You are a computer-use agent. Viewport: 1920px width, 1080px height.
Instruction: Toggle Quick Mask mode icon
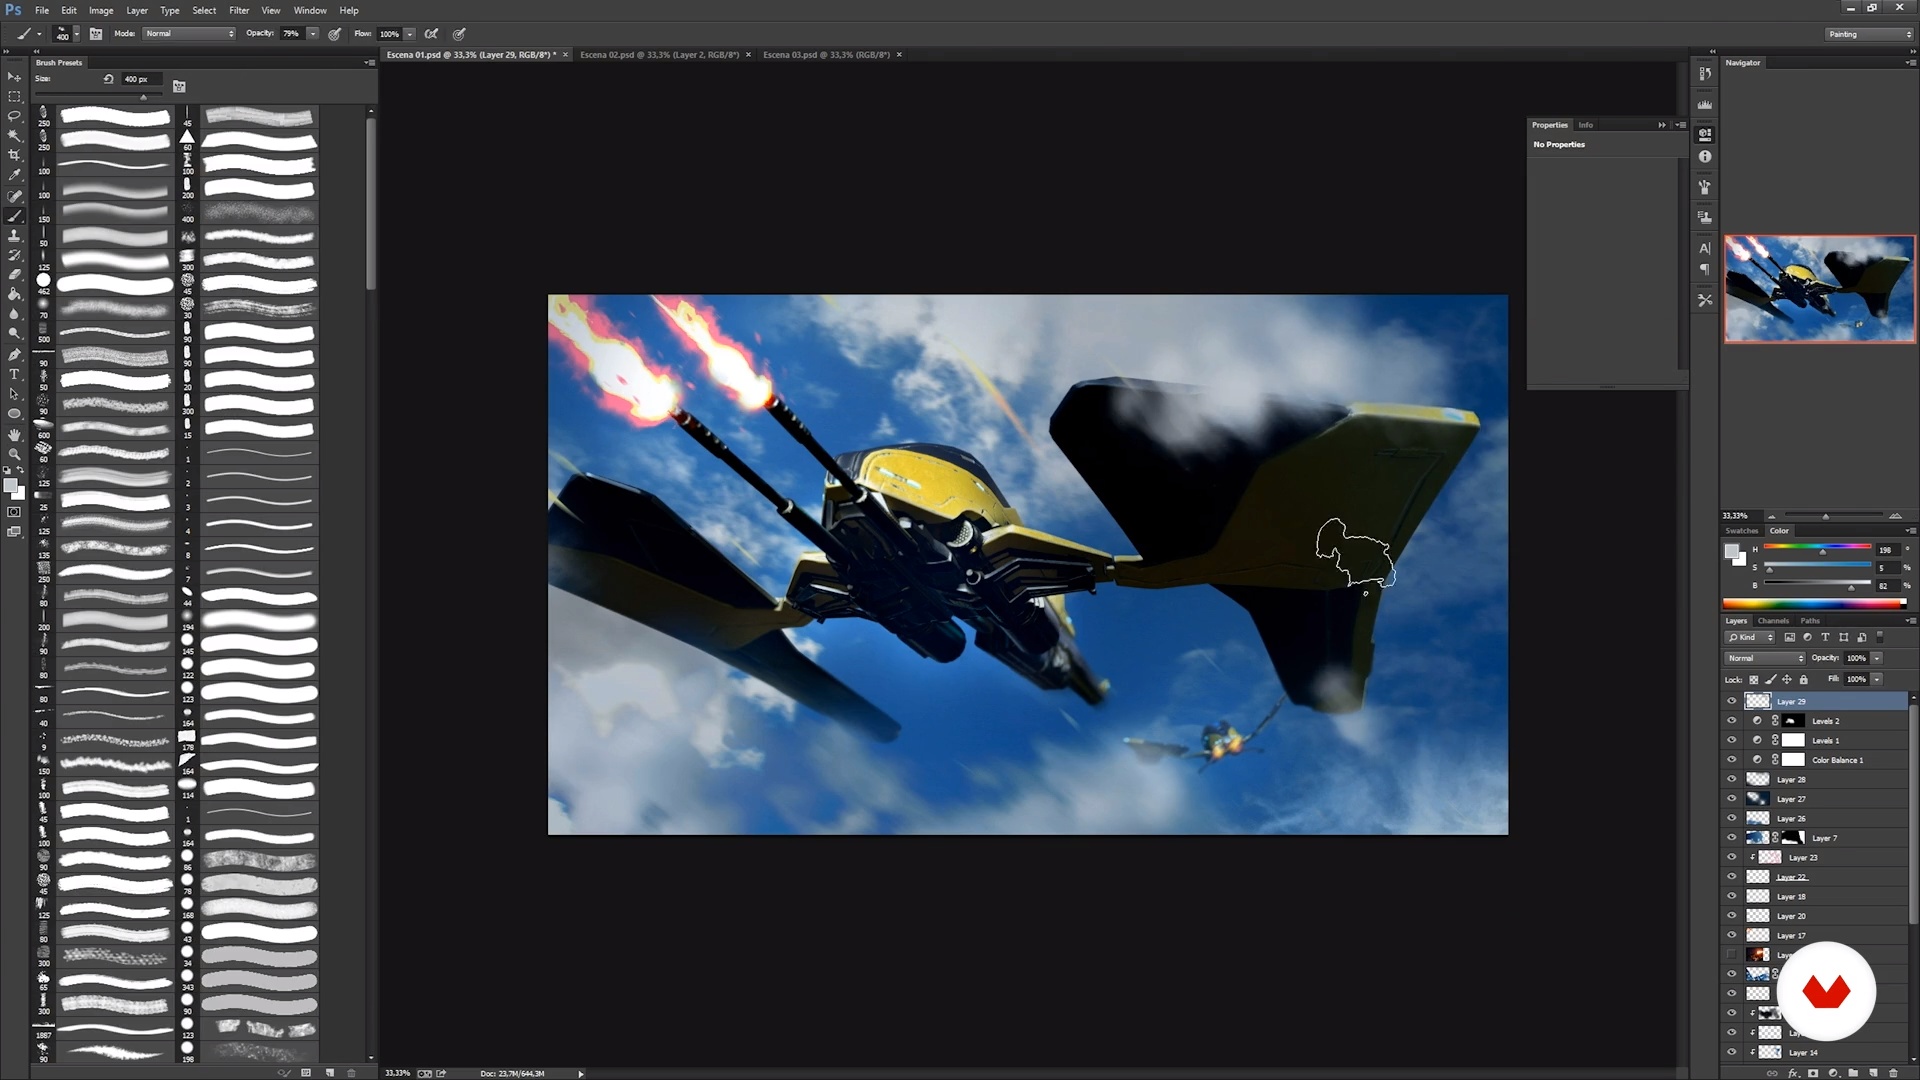point(14,512)
